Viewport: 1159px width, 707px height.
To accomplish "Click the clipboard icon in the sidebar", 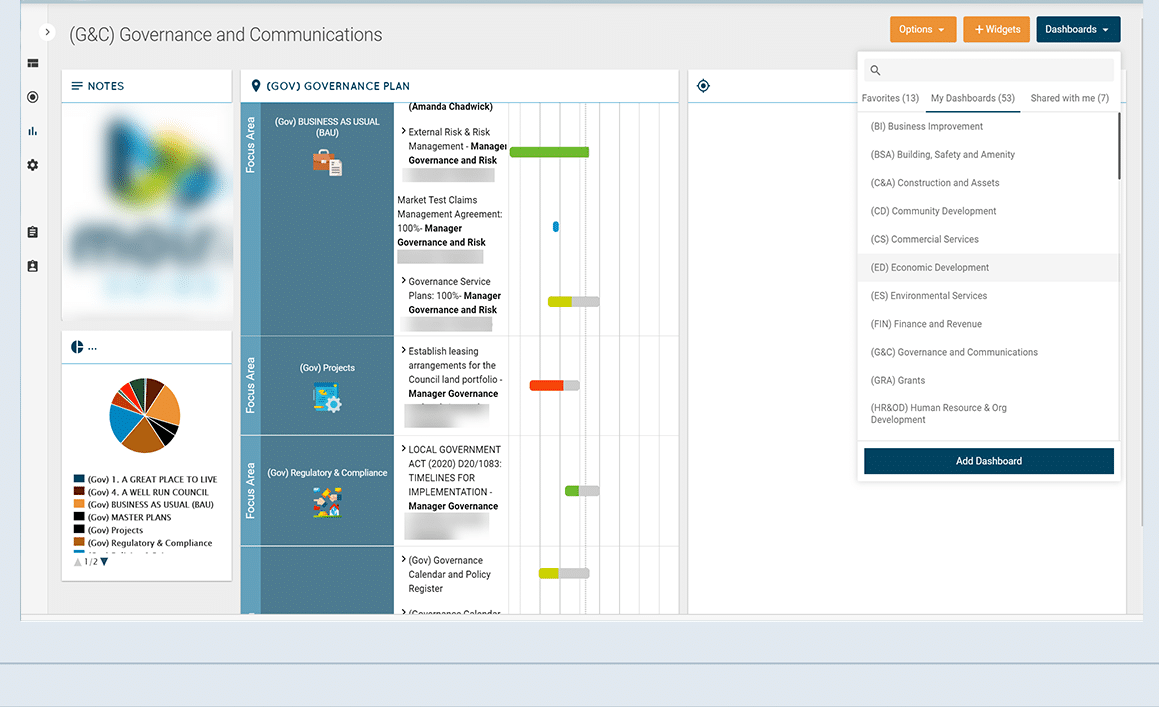I will pyautogui.click(x=32, y=231).
